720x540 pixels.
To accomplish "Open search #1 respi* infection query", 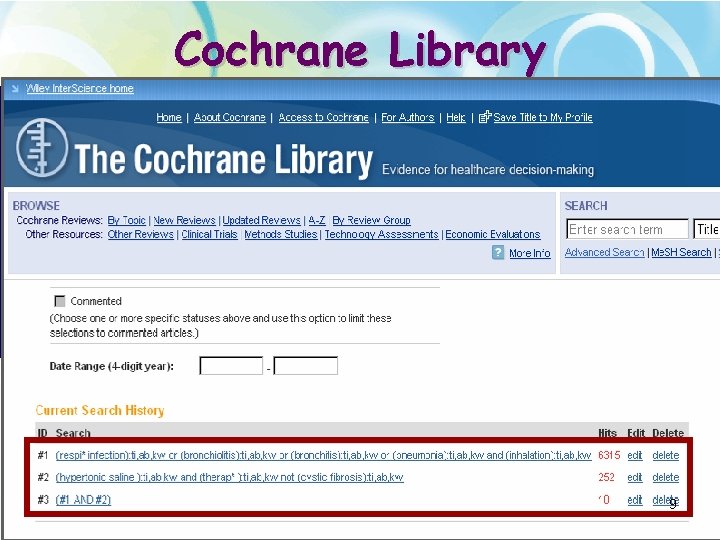I will pos(323,455).
